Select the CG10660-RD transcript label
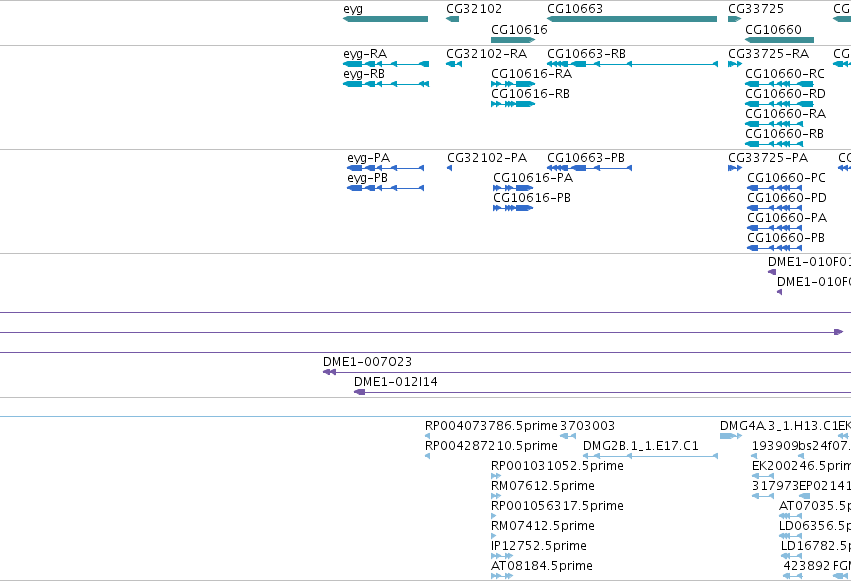The width and height of the screenshot is (851, 581). pos(785,94)
